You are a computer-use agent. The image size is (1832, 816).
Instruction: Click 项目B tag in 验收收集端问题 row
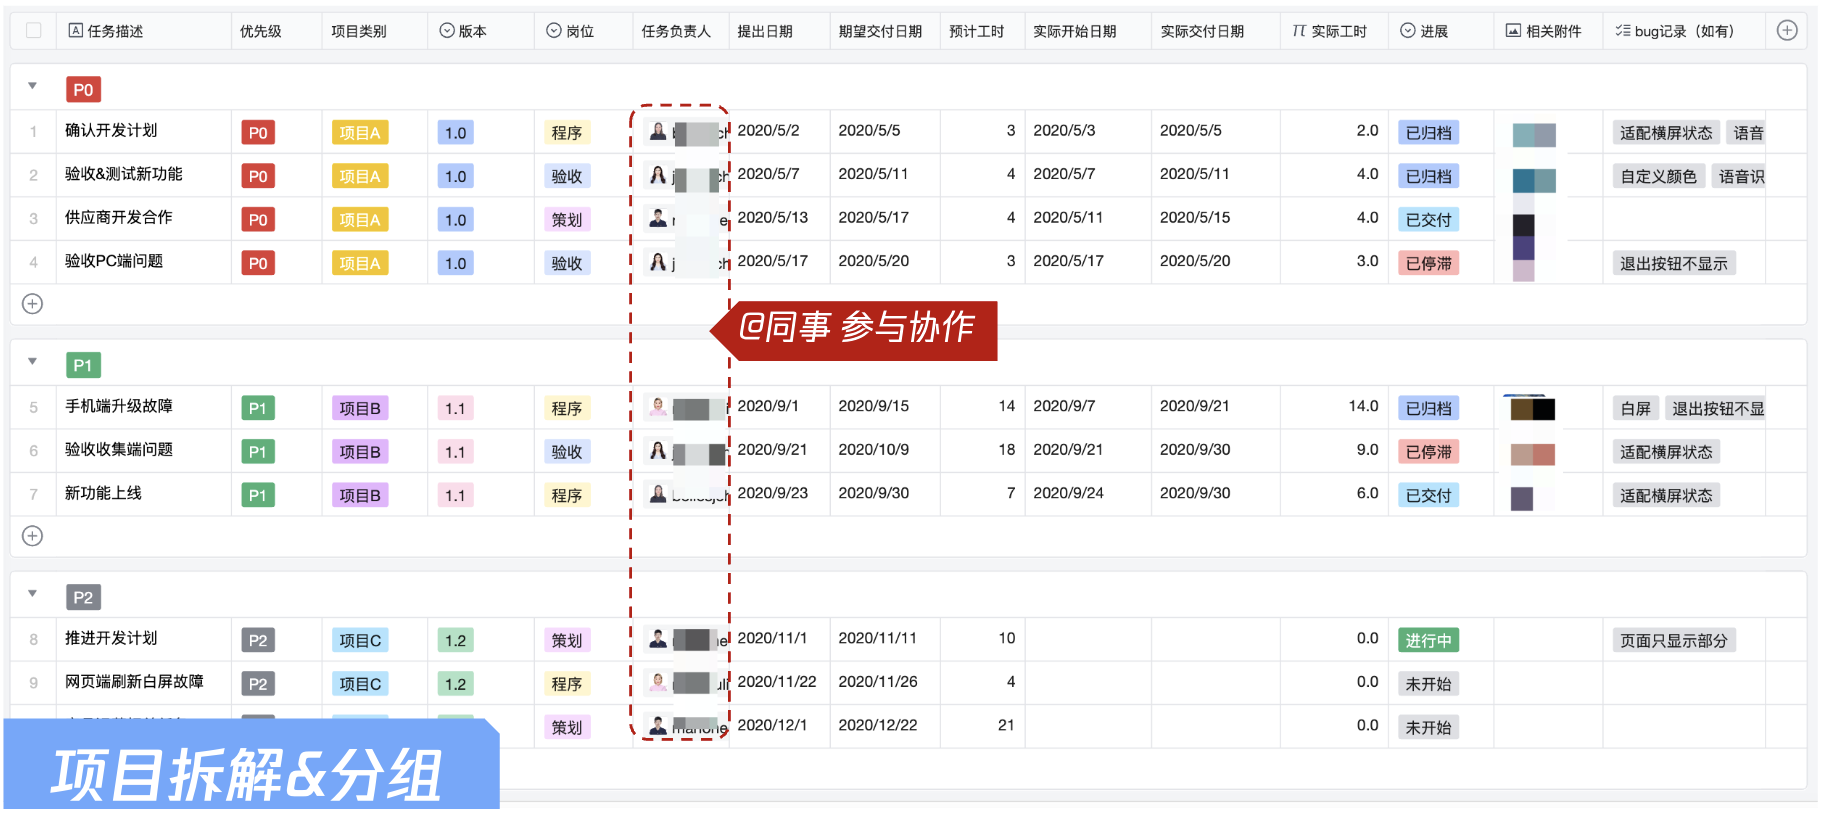(x=360, y=452)
